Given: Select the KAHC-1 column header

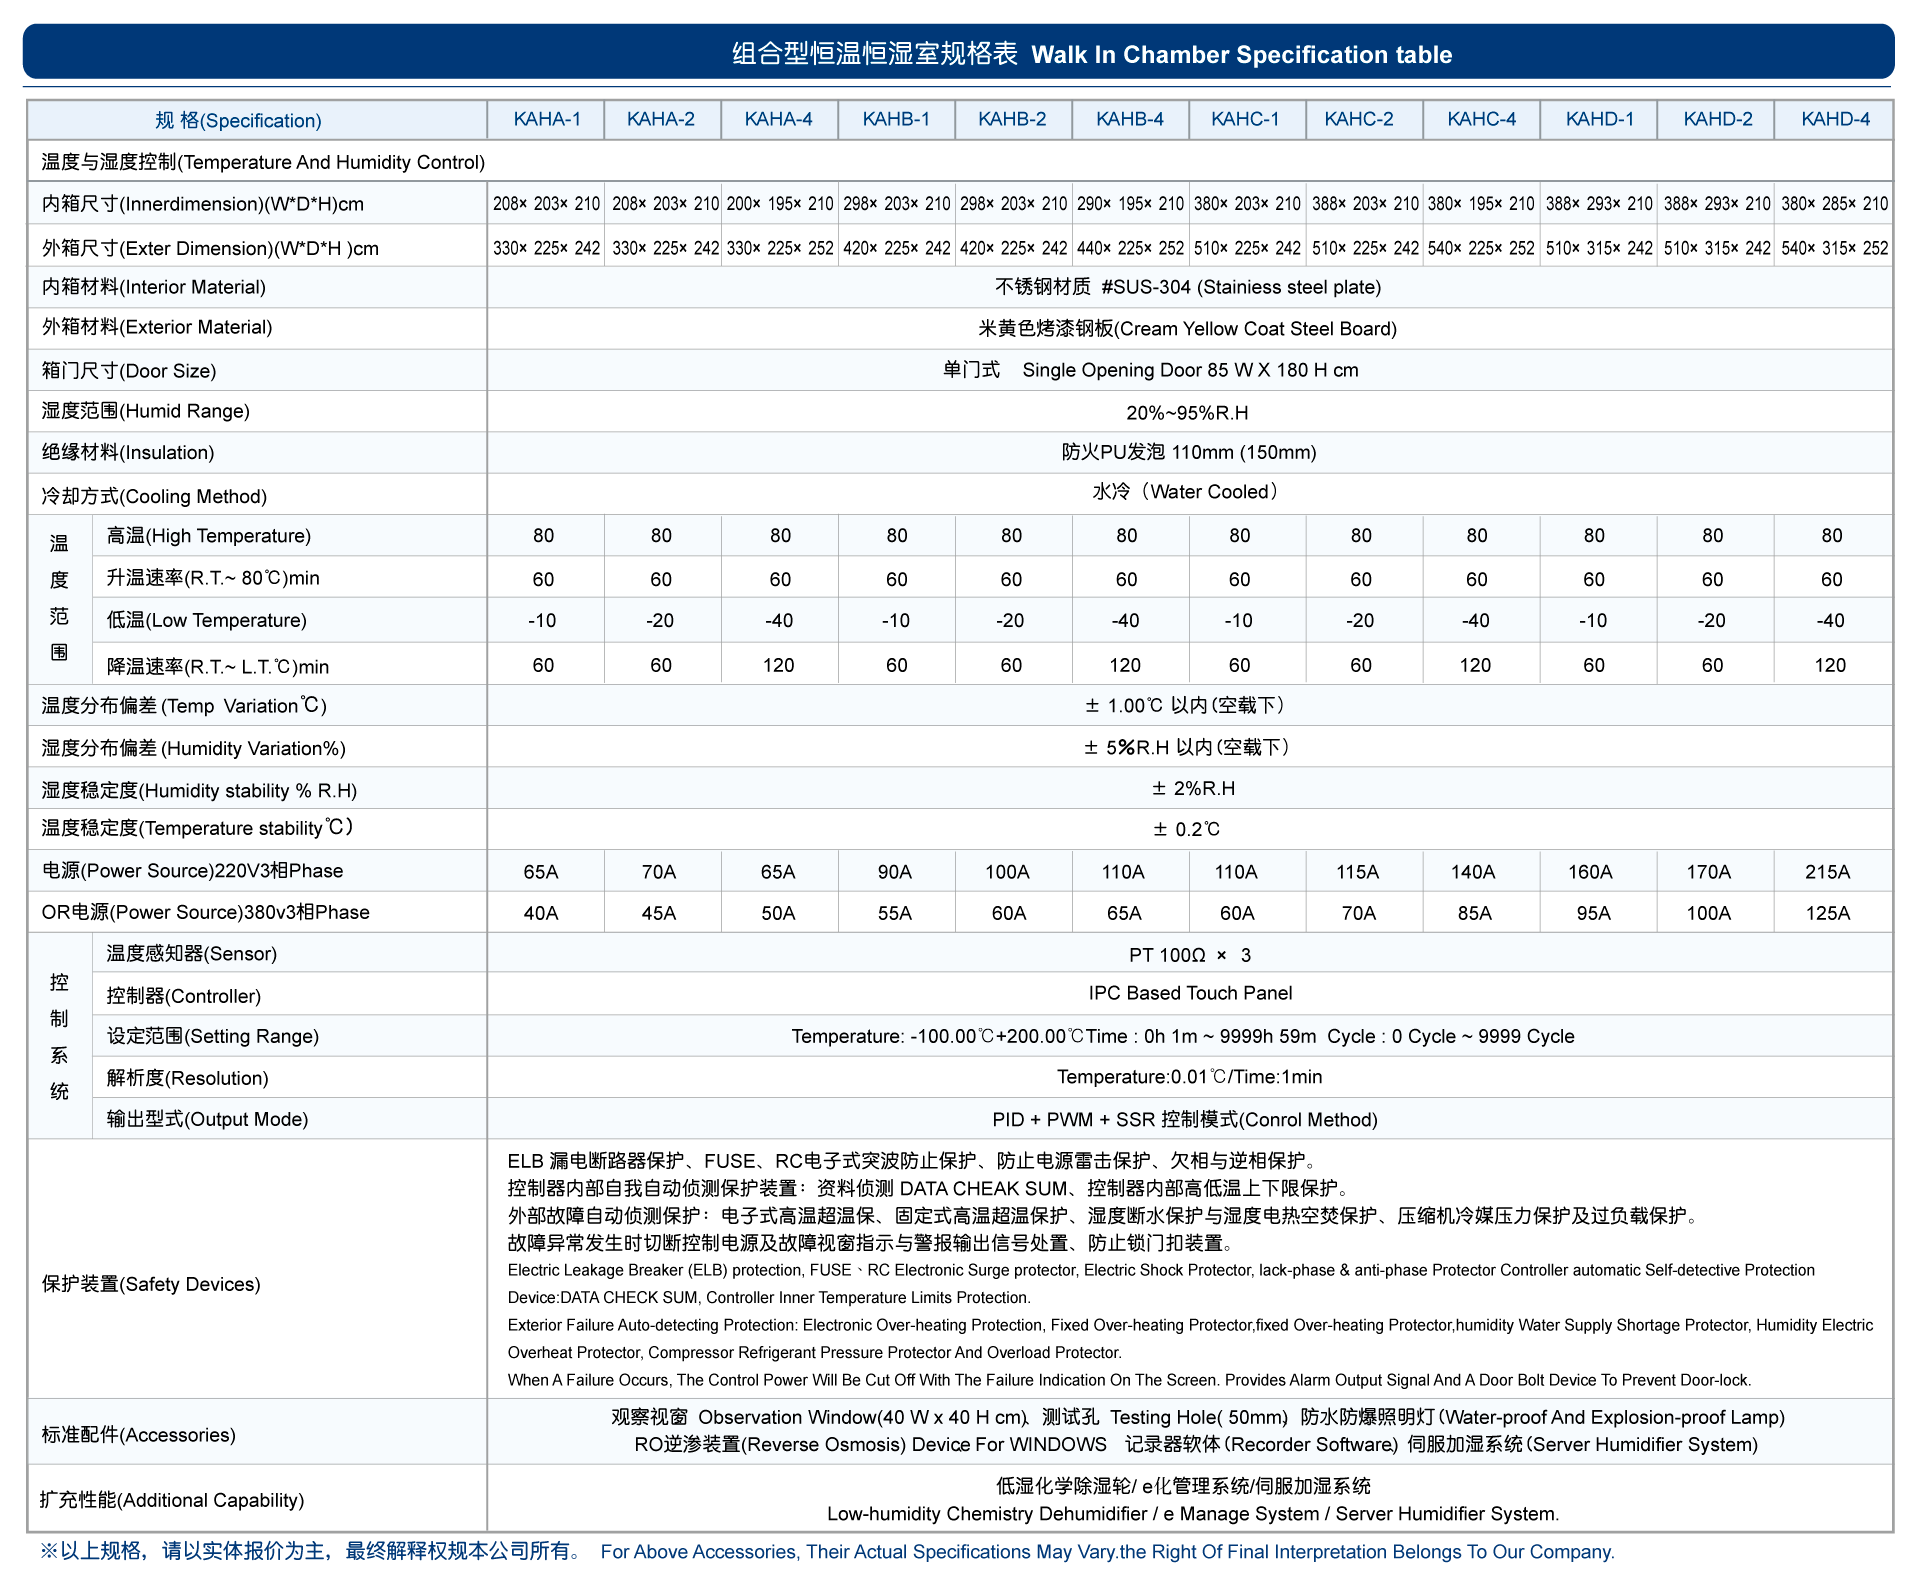Looking at the screenshot, I should (1245, 119).
